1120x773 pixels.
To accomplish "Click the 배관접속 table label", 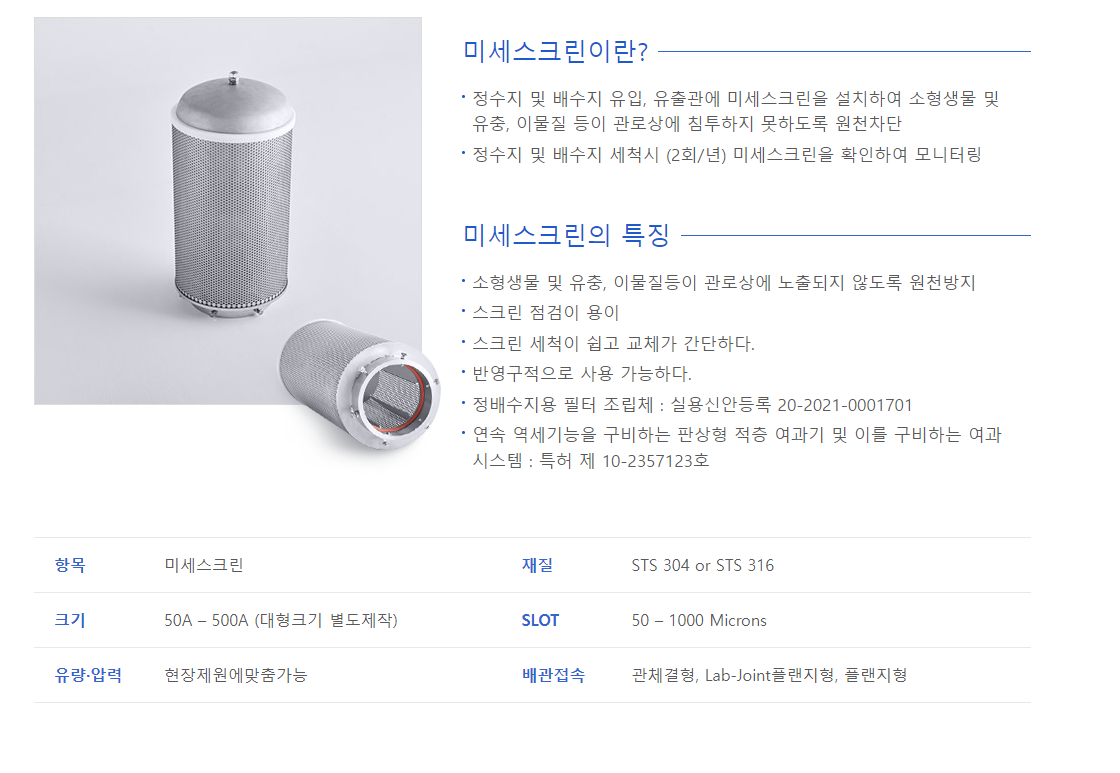I will (x=554, y=675).
